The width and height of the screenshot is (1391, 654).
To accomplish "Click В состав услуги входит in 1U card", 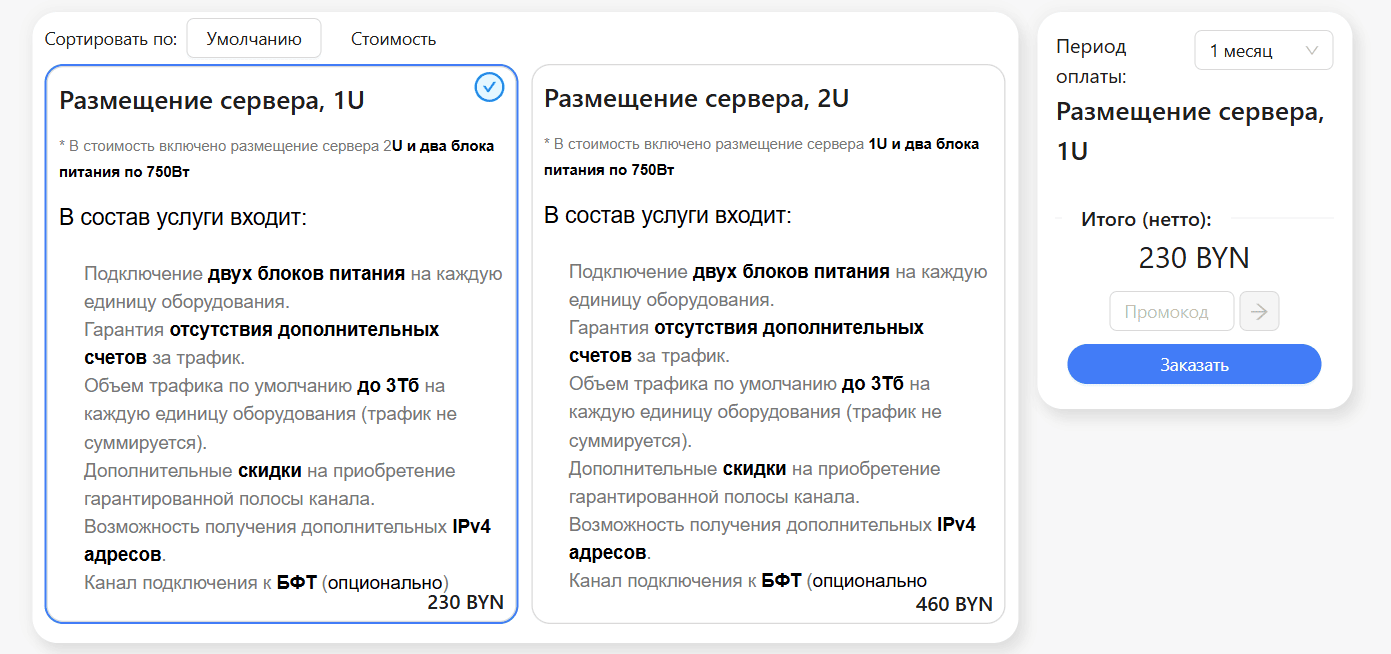I will [183, 217].
